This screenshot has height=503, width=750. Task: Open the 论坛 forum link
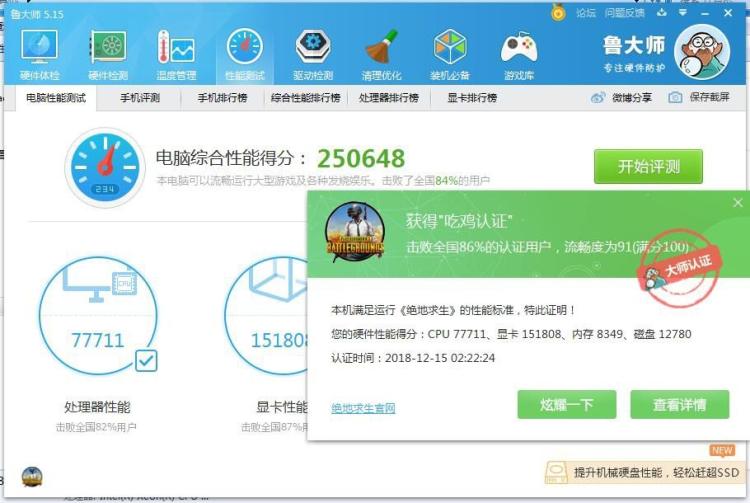(585, 13)
